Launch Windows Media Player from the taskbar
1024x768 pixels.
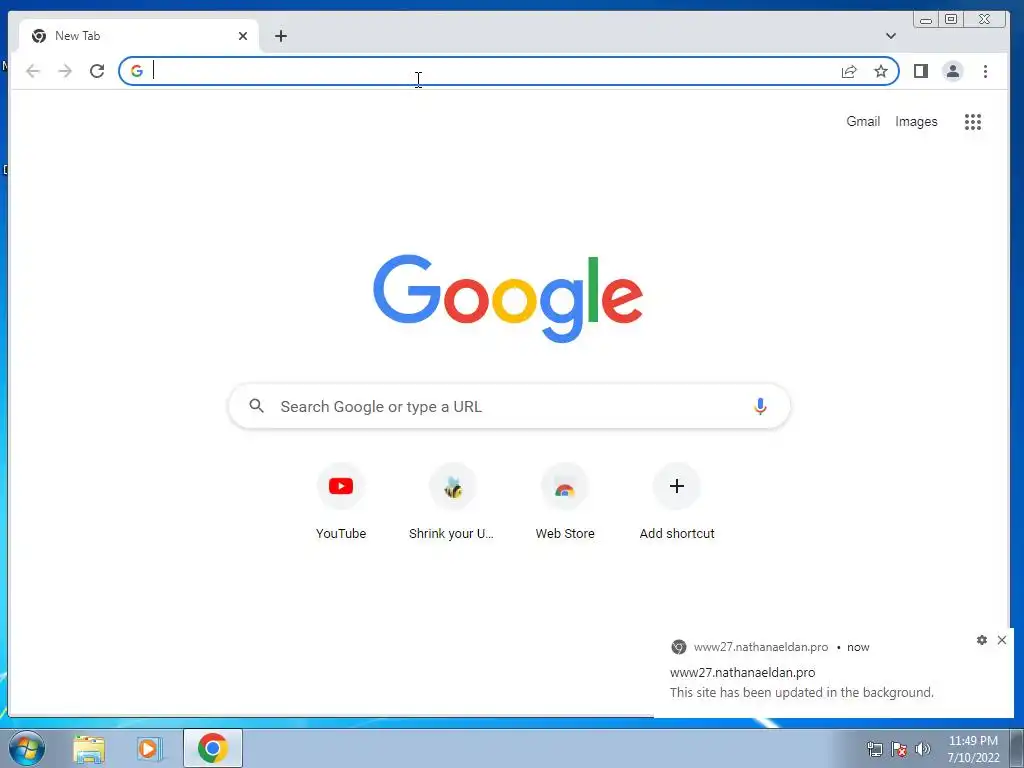[x=150, y=749]
